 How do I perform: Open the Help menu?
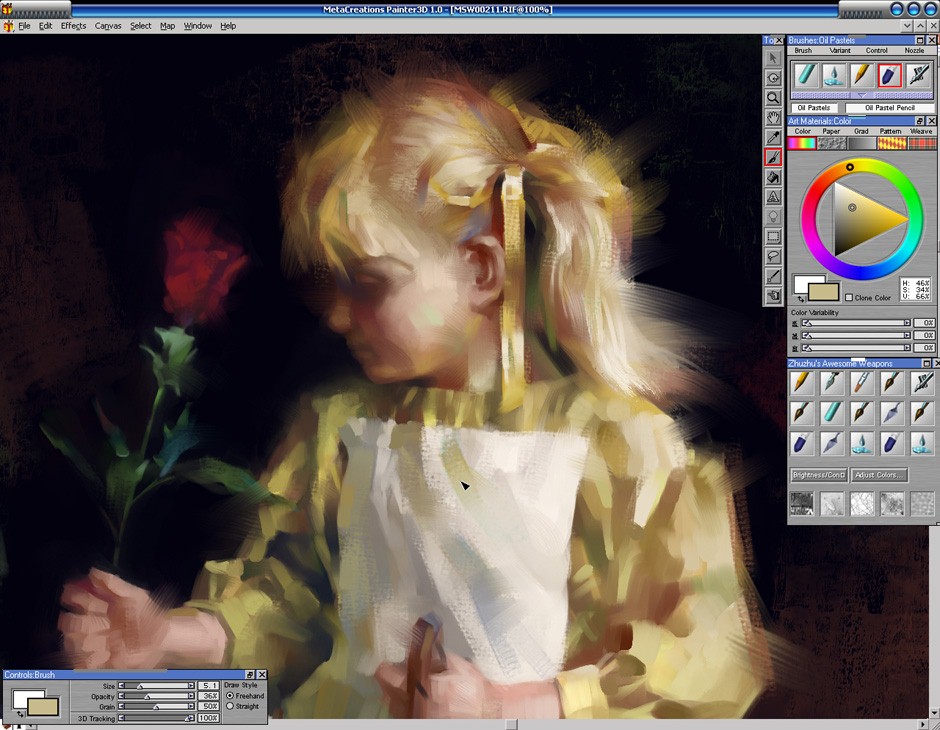click(228, 26)
